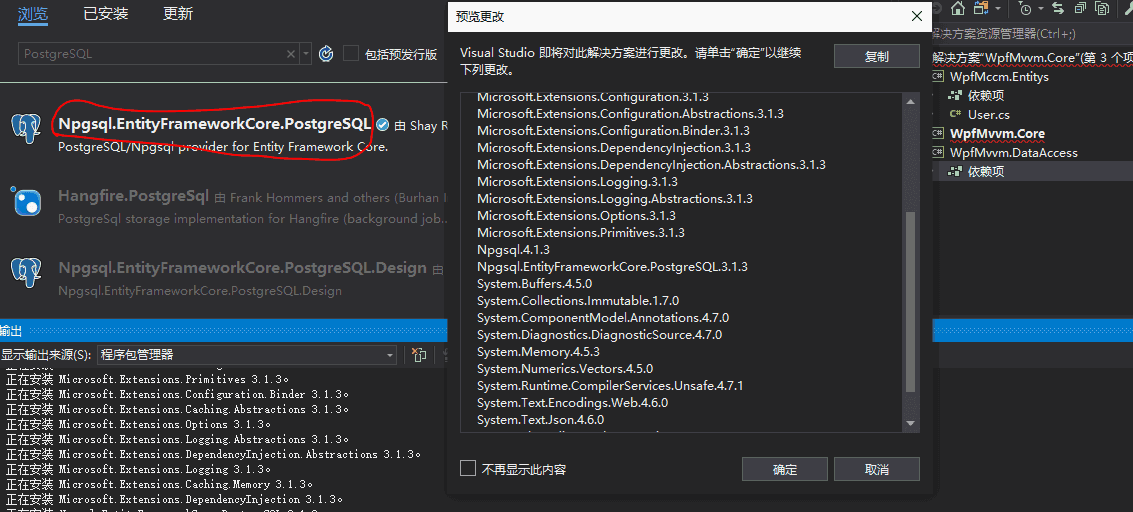Select Npgsql.4.1.3 in the change list
The height and width of the screenshot is (512, 1133).
click(513, 250)
